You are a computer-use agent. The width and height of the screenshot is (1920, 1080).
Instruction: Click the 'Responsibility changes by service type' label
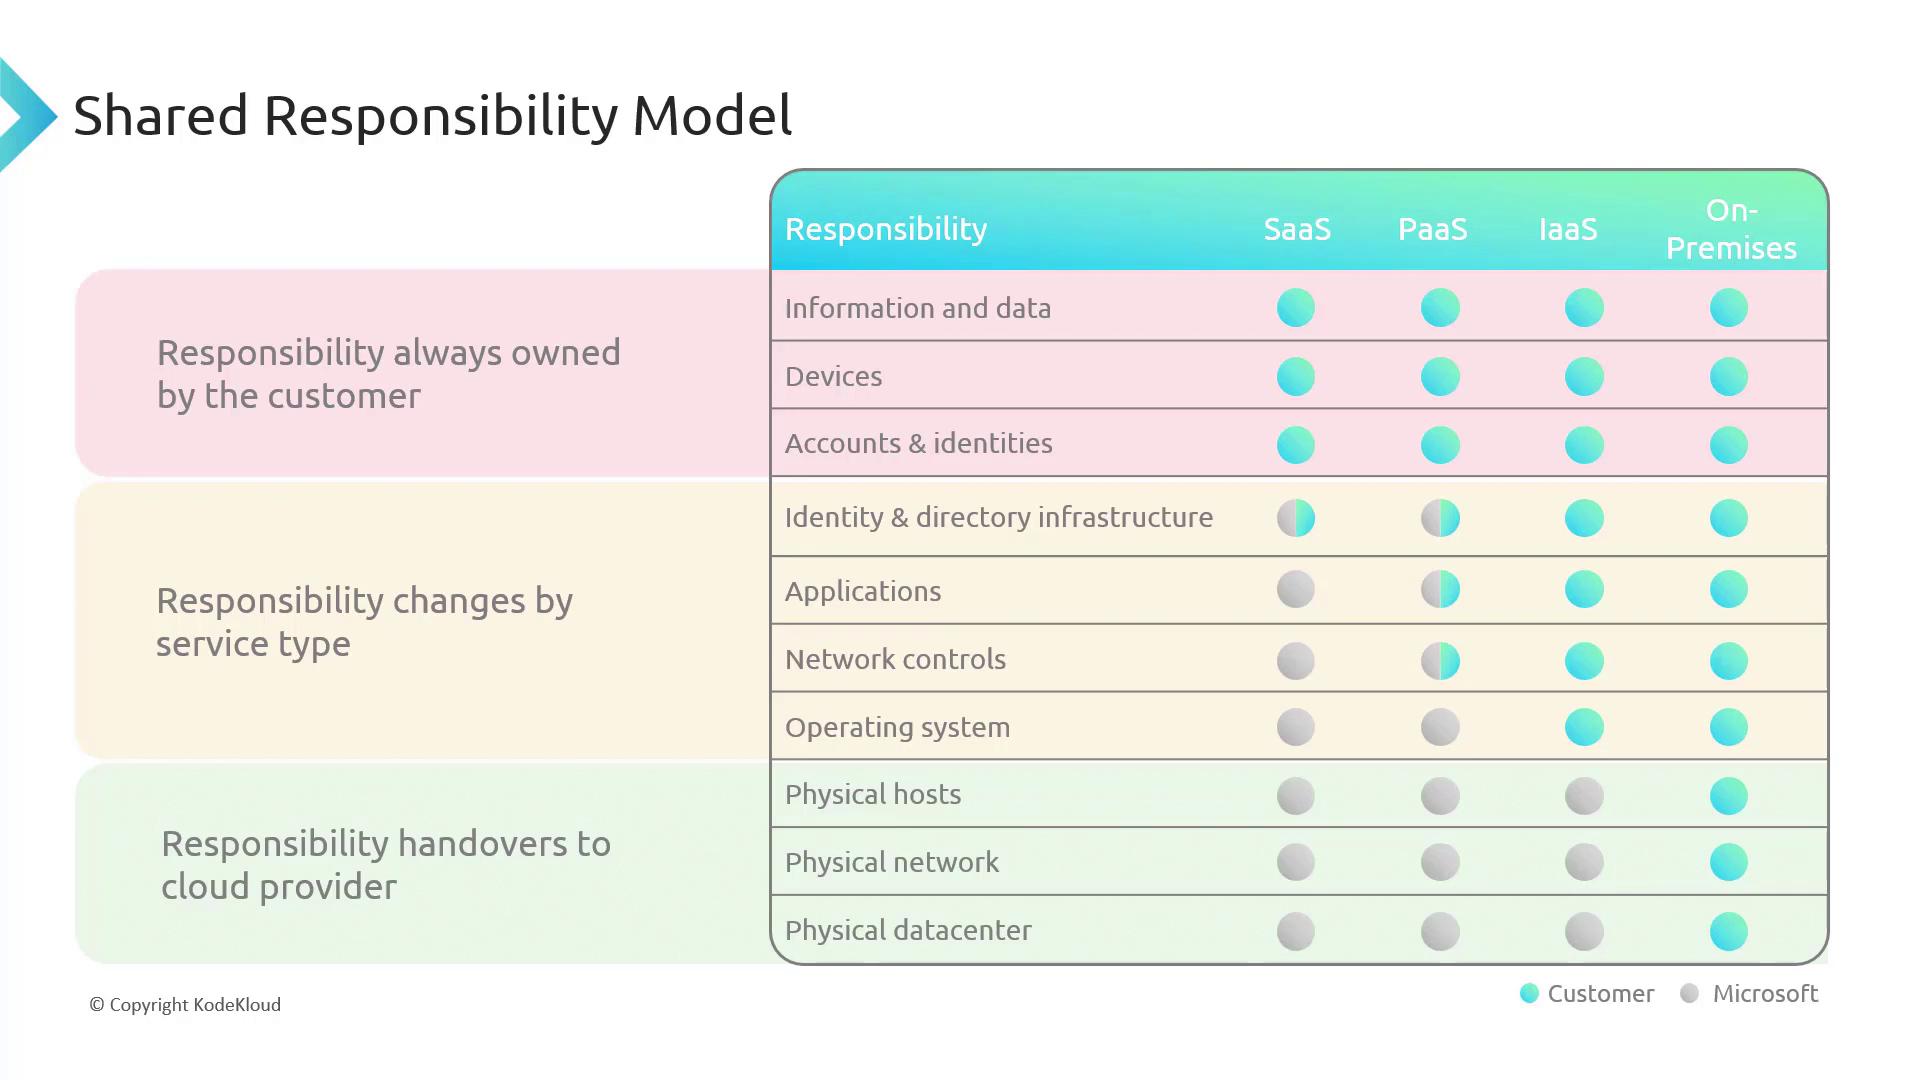pos(364,622)
